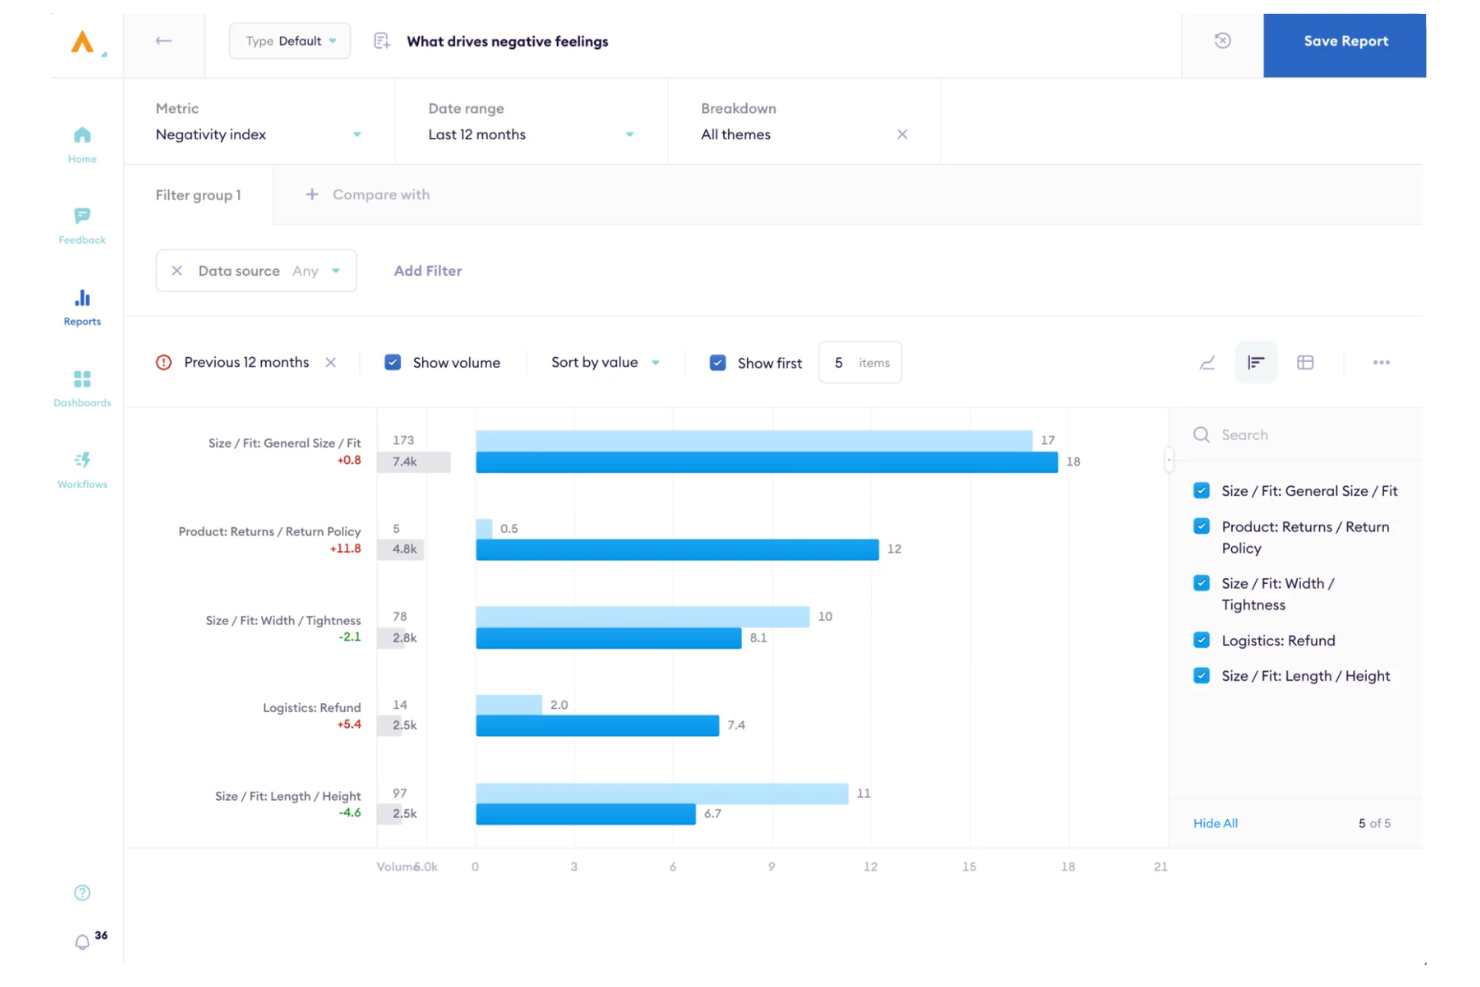
Task: Click the reset changes icon near Save Report
Action: point(1221,41)
